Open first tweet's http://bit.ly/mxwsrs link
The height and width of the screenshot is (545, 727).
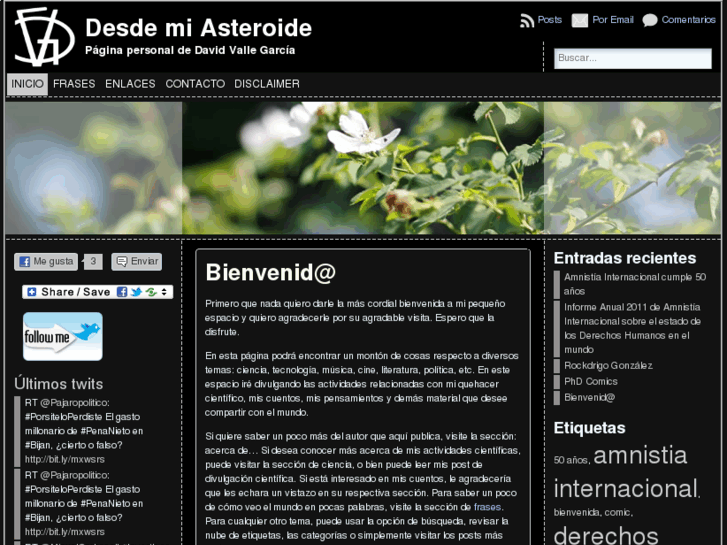tap(65, 459)
